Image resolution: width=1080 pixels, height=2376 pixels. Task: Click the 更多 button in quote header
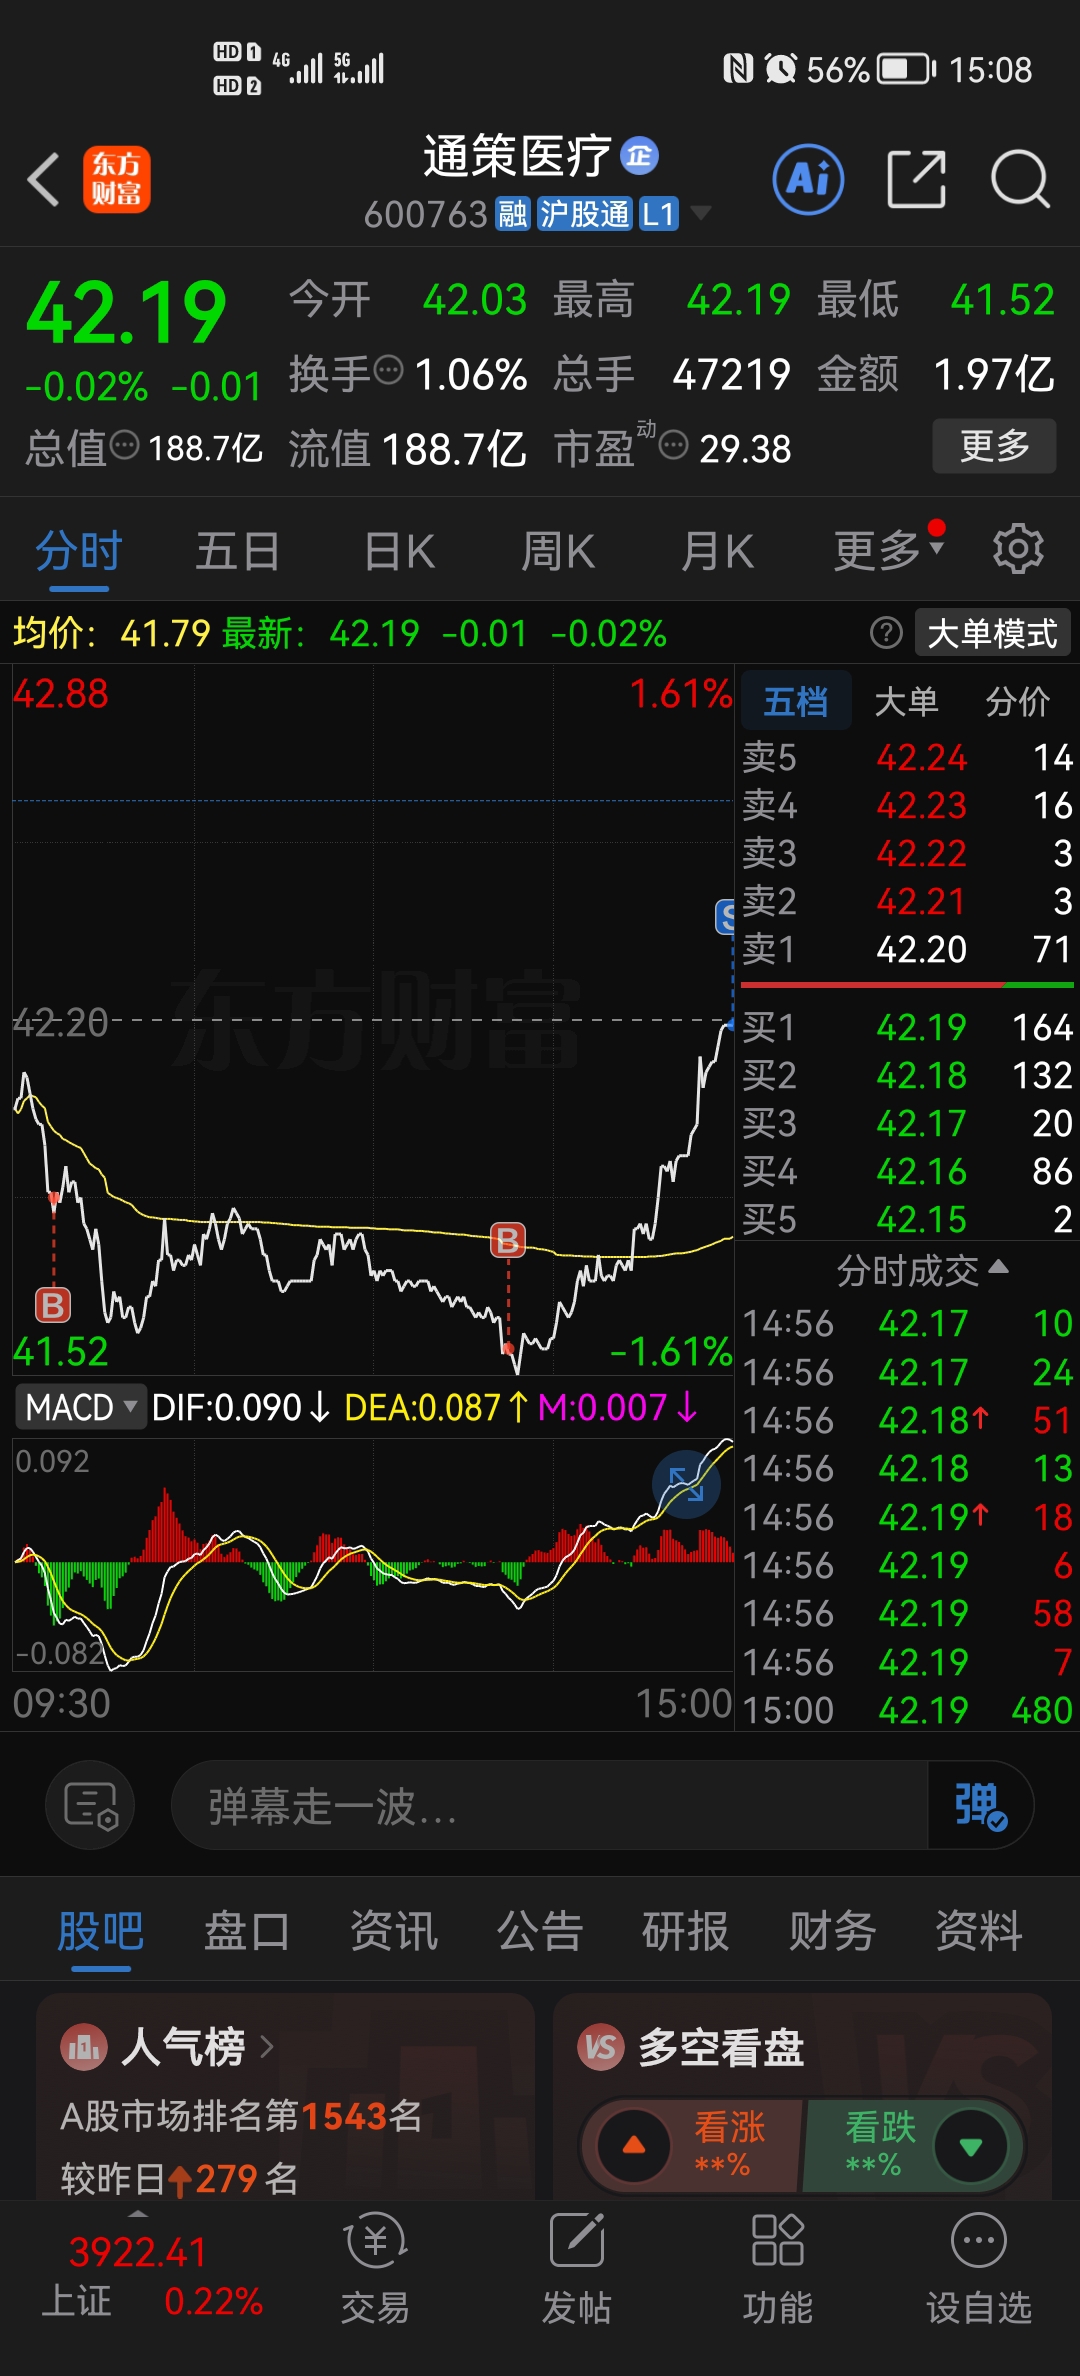click(x=994, y=446)
